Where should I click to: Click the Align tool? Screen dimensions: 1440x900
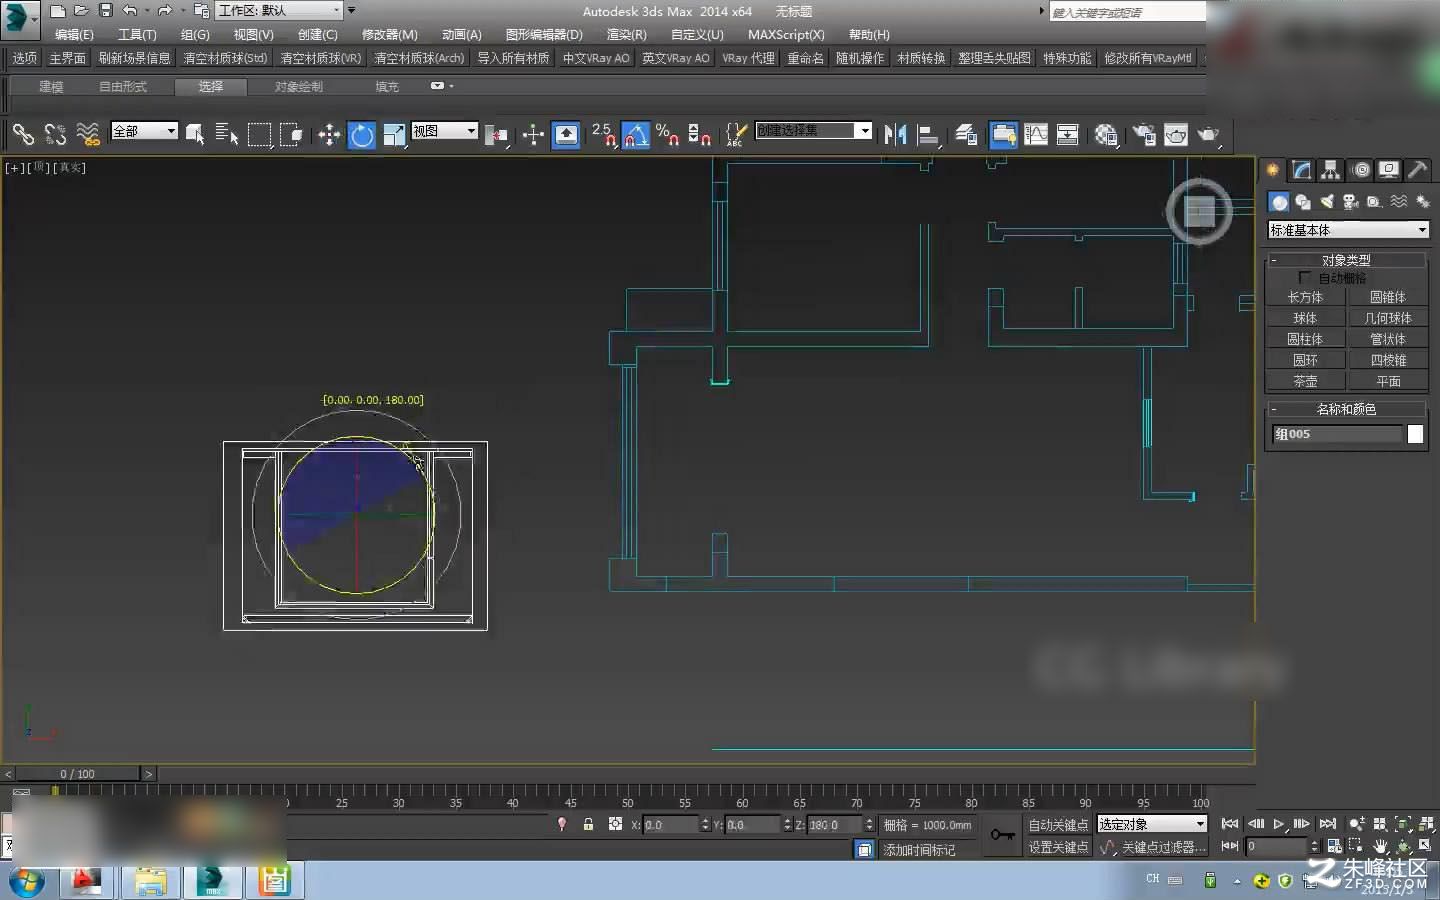click(x=928, y=134)
